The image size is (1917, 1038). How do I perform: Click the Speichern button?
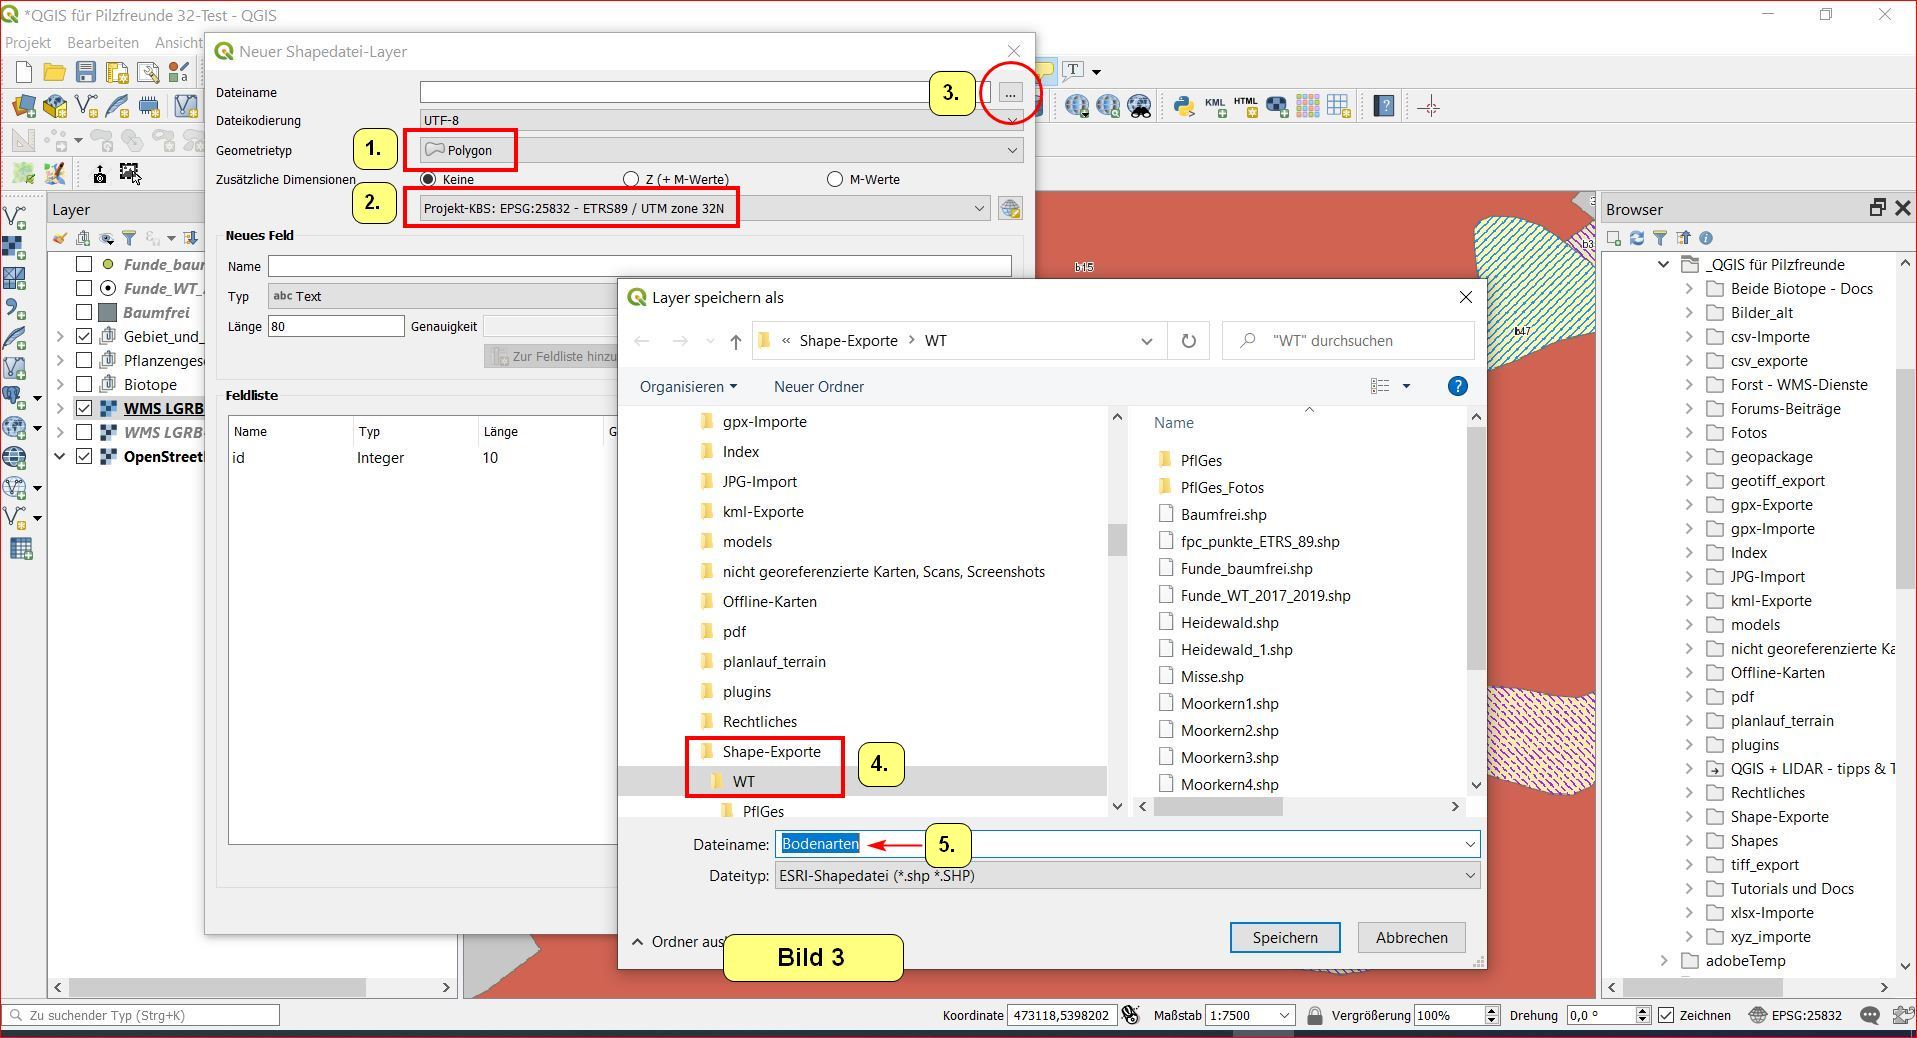point(1284,938)
